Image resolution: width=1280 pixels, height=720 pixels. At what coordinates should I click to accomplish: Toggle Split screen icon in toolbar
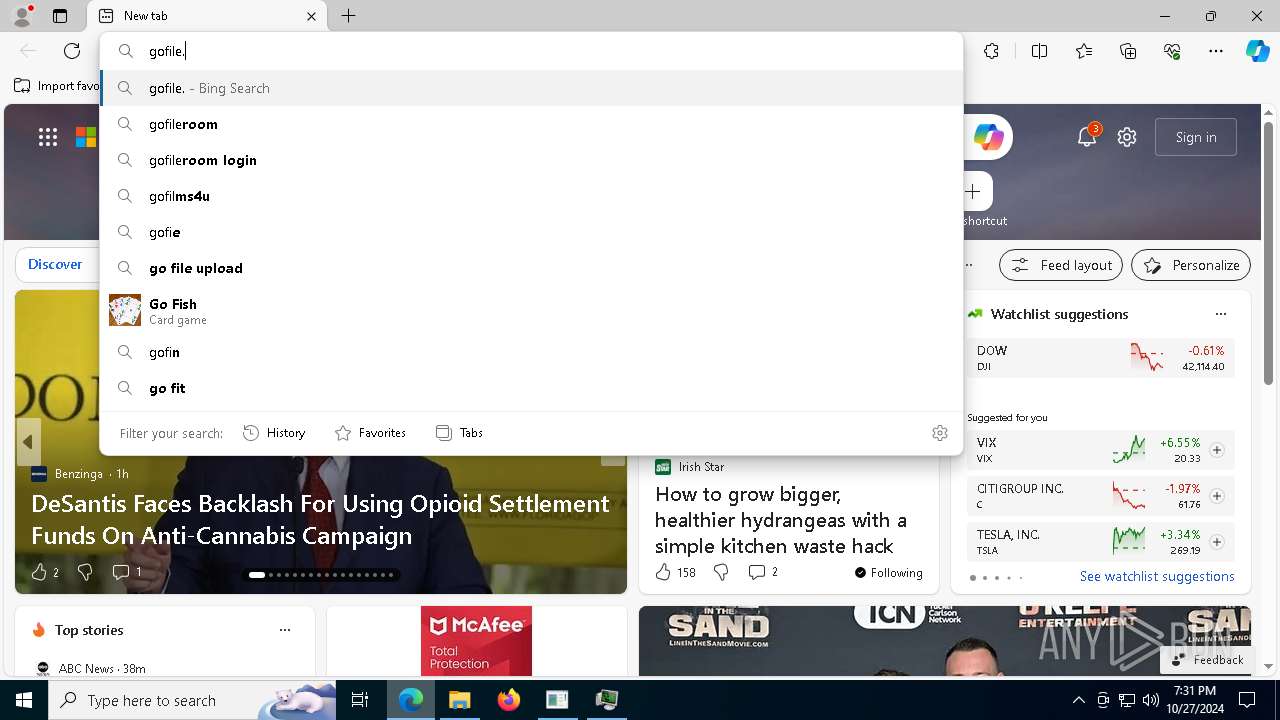point(1040,51)
